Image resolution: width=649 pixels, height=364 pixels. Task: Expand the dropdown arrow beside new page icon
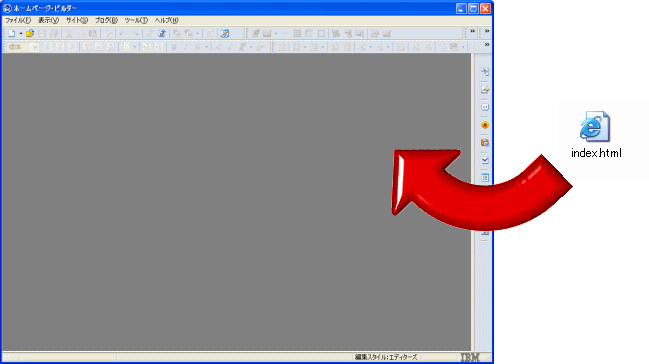tap(21, 34)
